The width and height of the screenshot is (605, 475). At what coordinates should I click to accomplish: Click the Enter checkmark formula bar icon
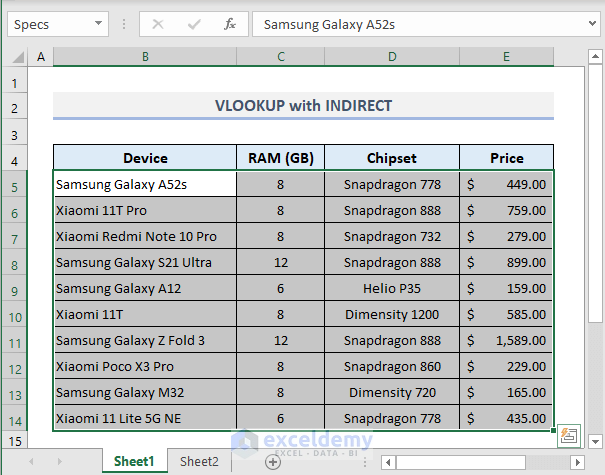[194, 24]
